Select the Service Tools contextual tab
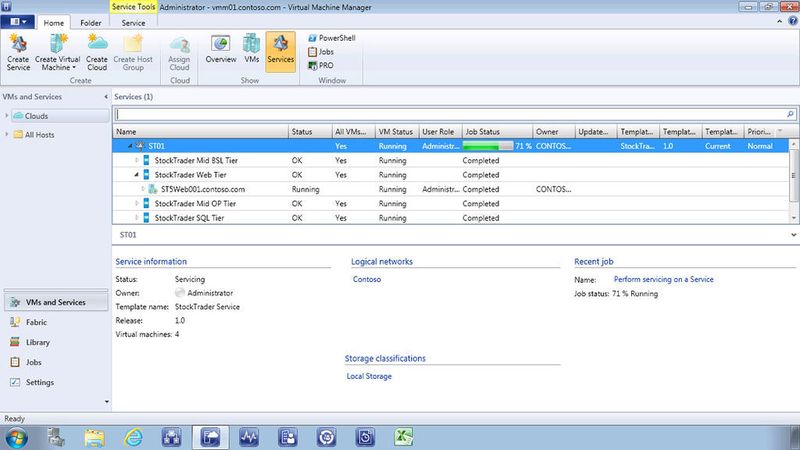Viewport: 800px width, 450px height. [133, 7]
